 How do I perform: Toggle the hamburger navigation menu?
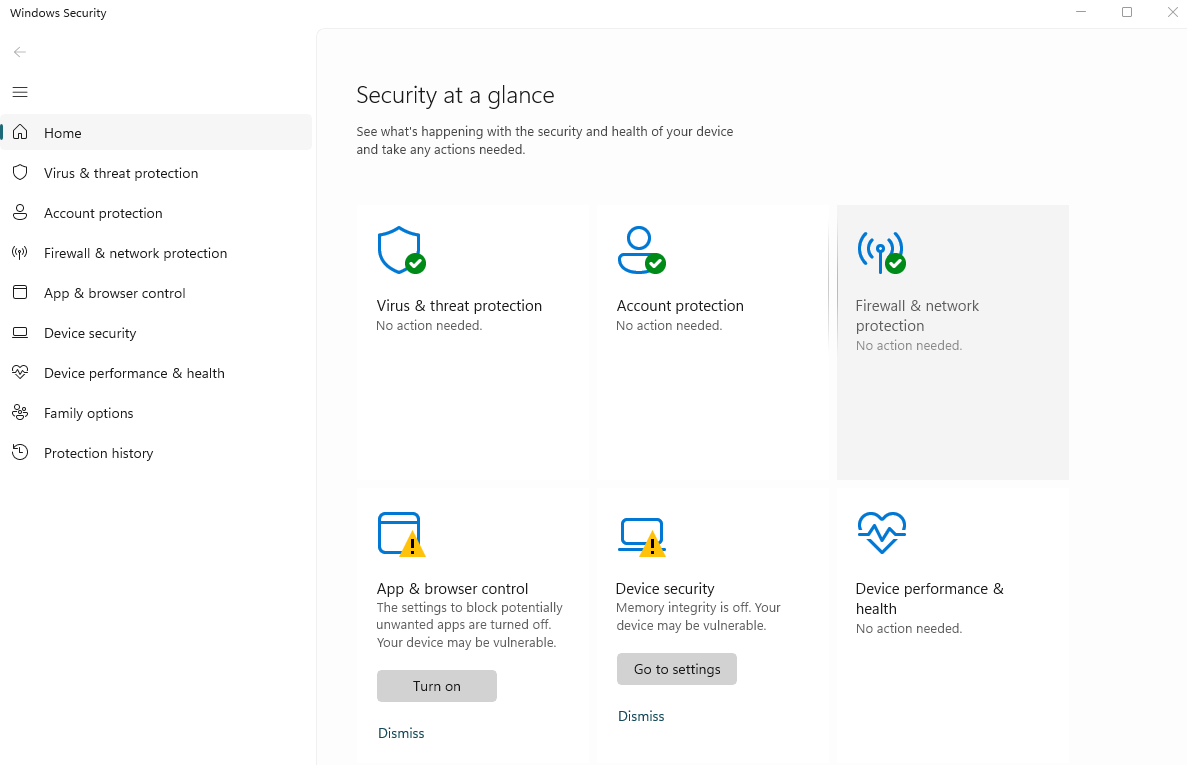coord(20,92)
